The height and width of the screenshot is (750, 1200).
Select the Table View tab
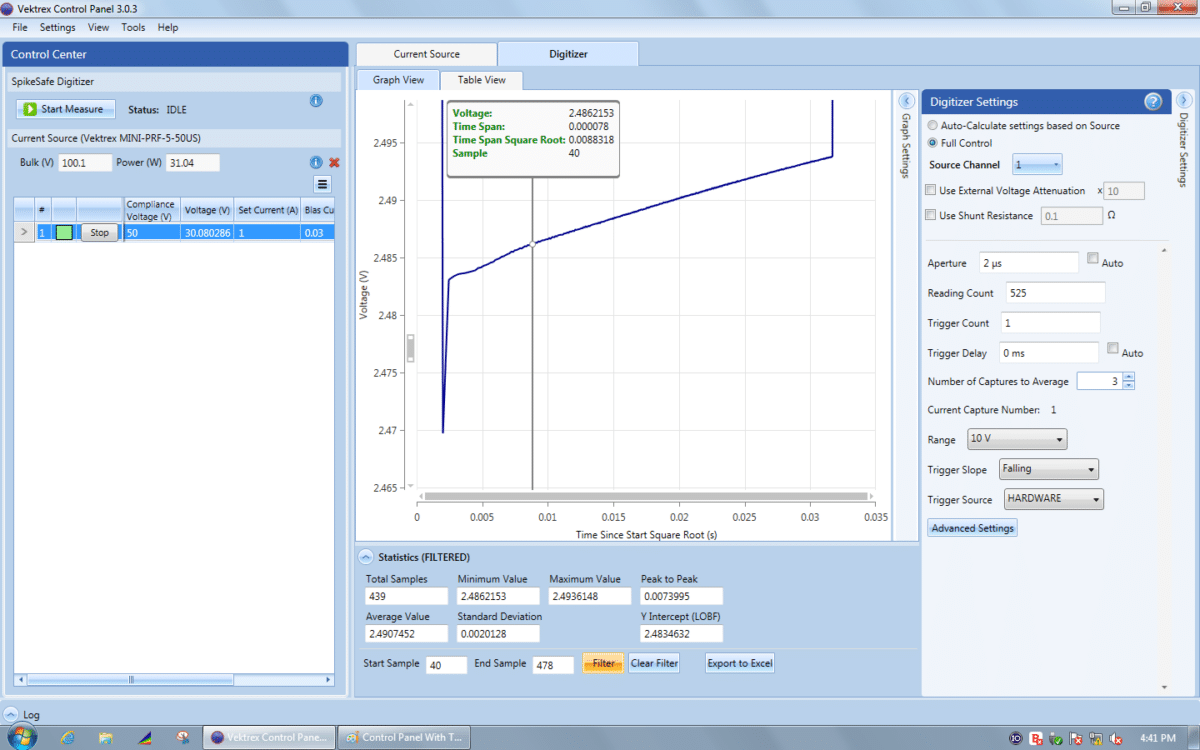pyautogui.click(x=482, y=80)
